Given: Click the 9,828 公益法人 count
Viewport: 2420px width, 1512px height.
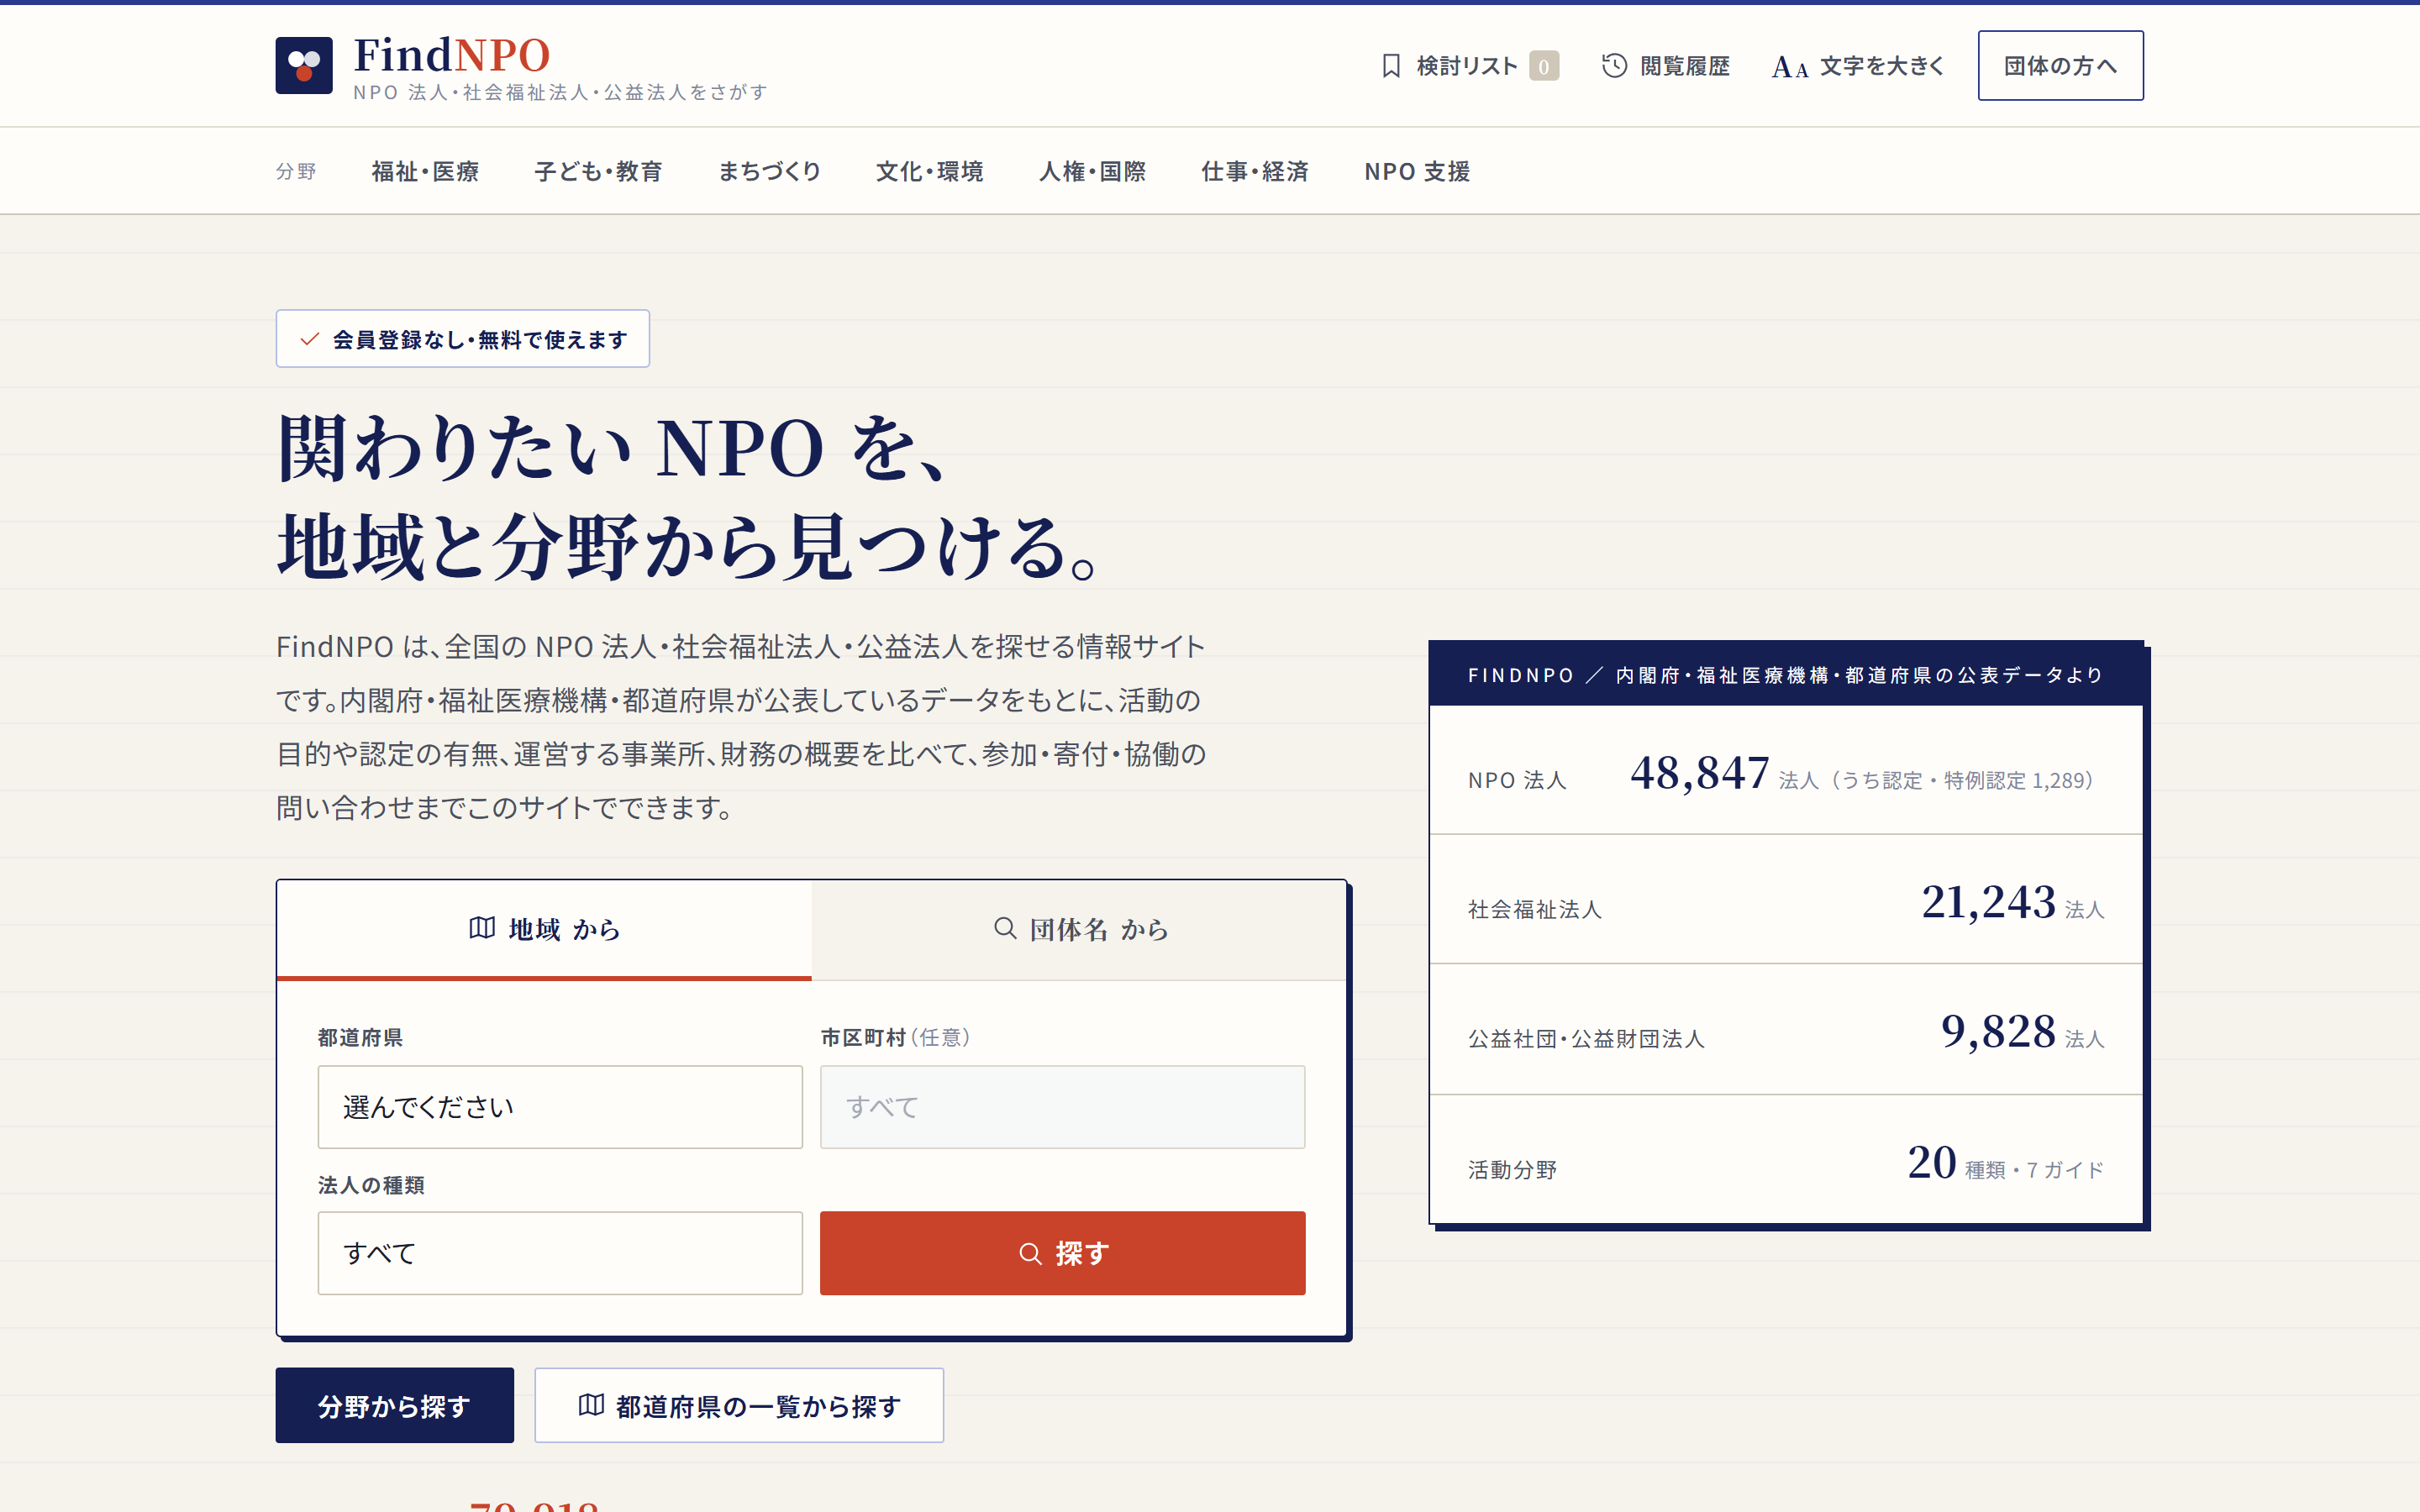Looking at the screenshot, I should point(1998,1032).
